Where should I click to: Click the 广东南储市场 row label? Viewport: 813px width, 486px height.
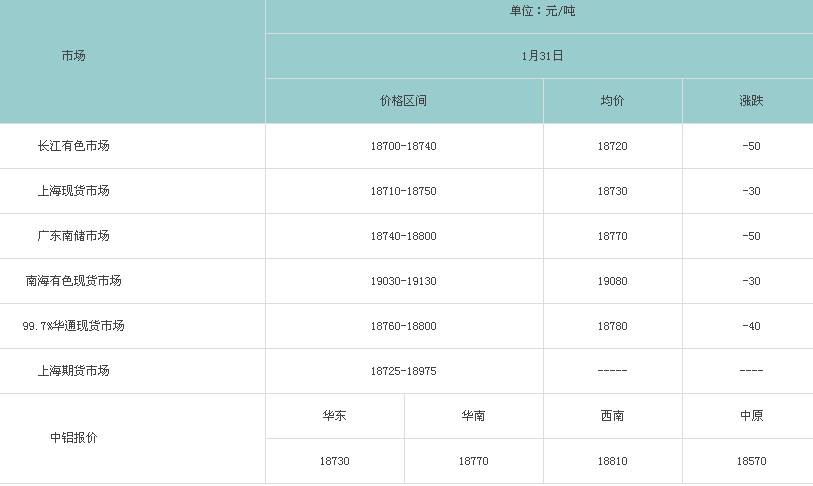pyautogui.click(x=74, y=236)
